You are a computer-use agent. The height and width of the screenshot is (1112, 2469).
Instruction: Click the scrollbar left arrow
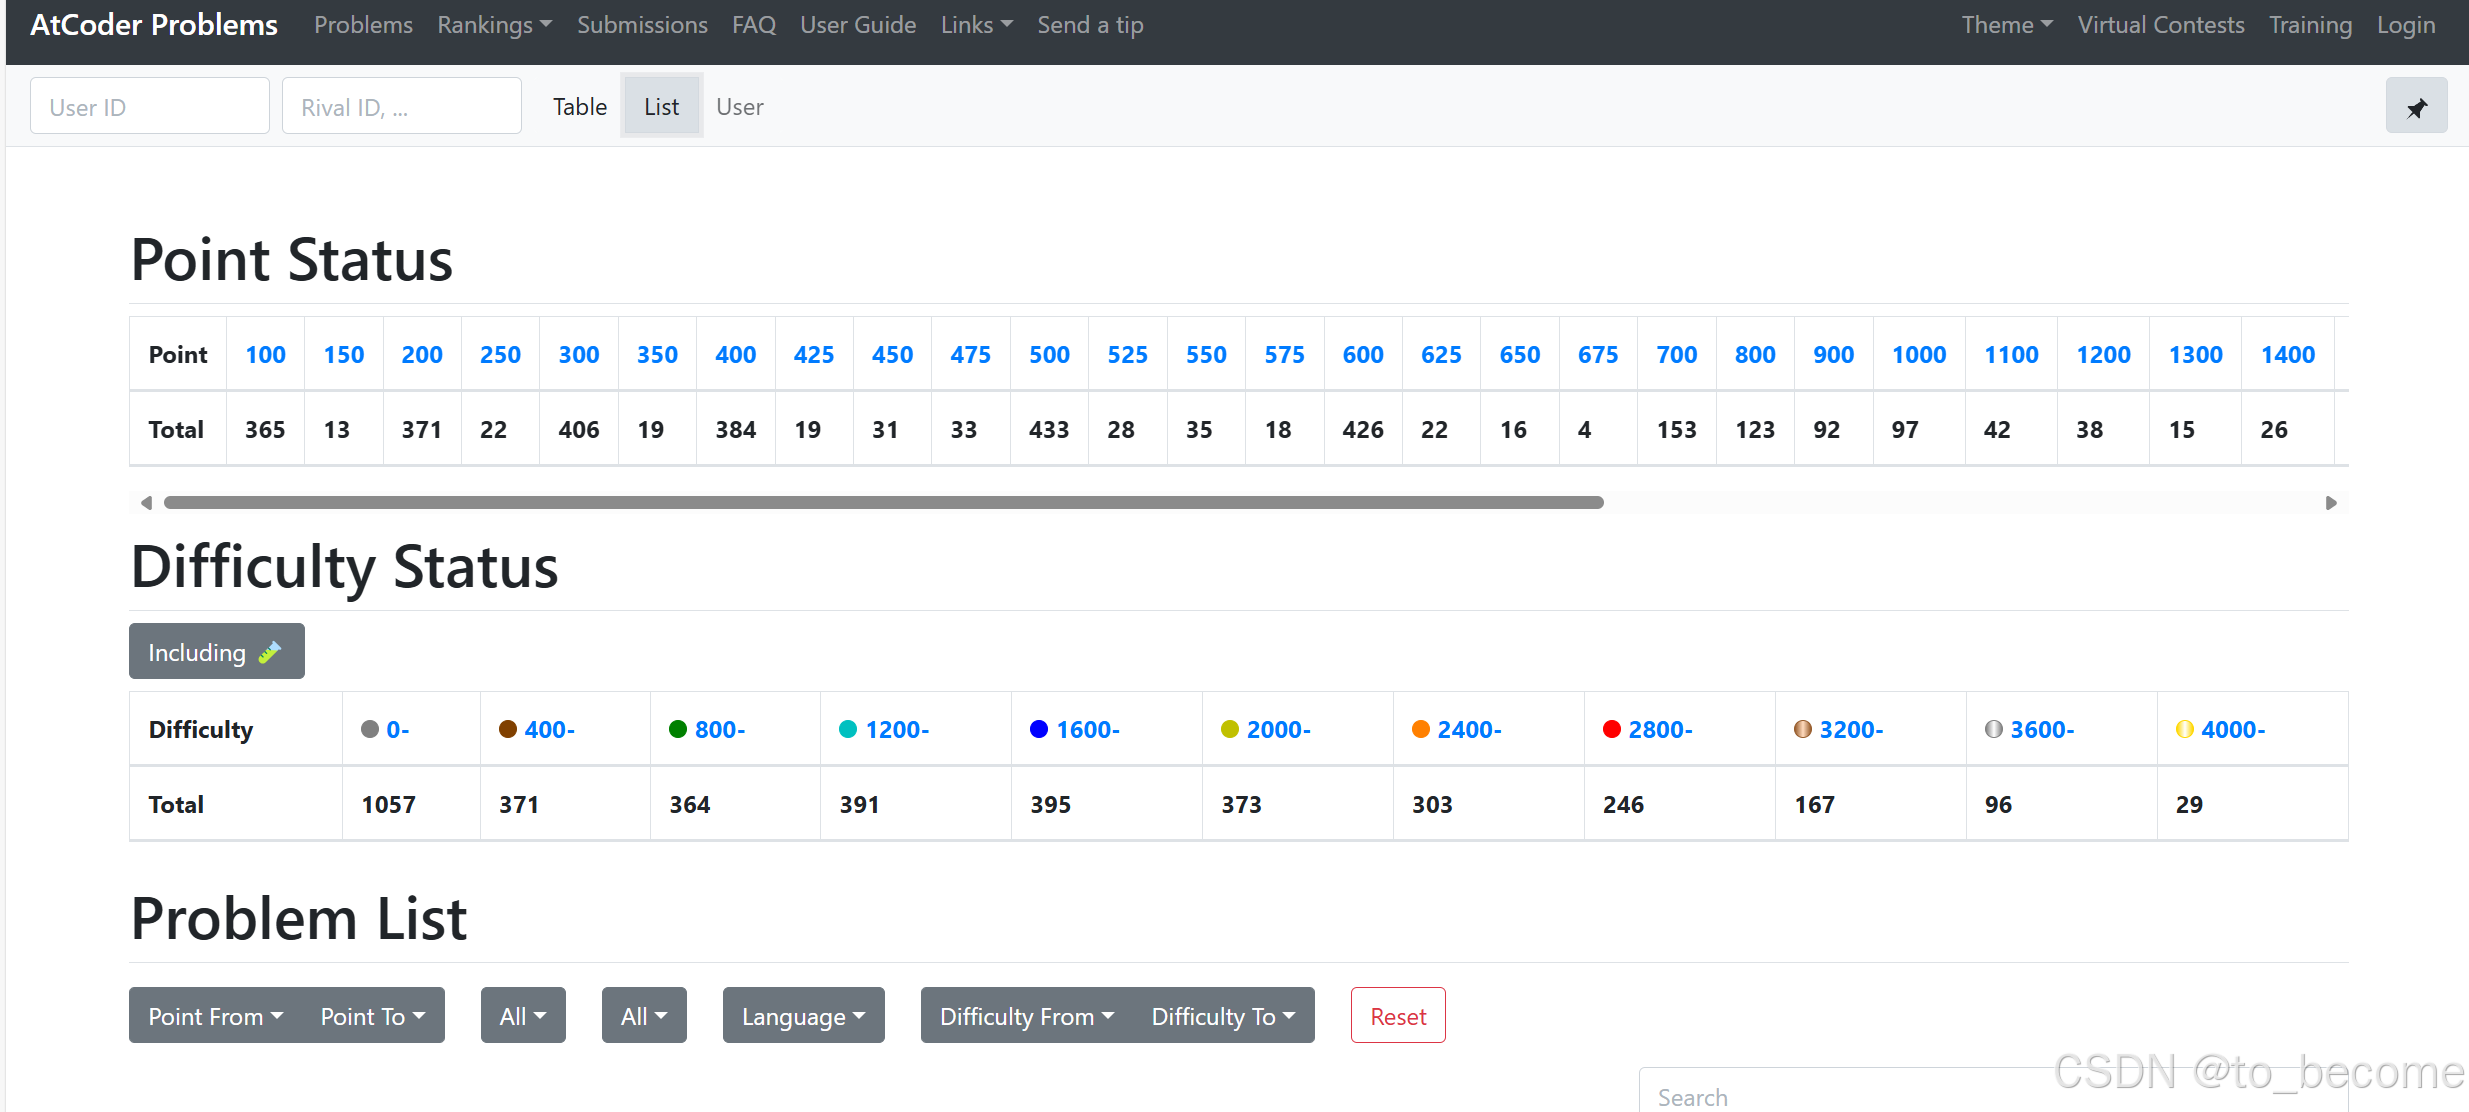(x=146, y=503)
